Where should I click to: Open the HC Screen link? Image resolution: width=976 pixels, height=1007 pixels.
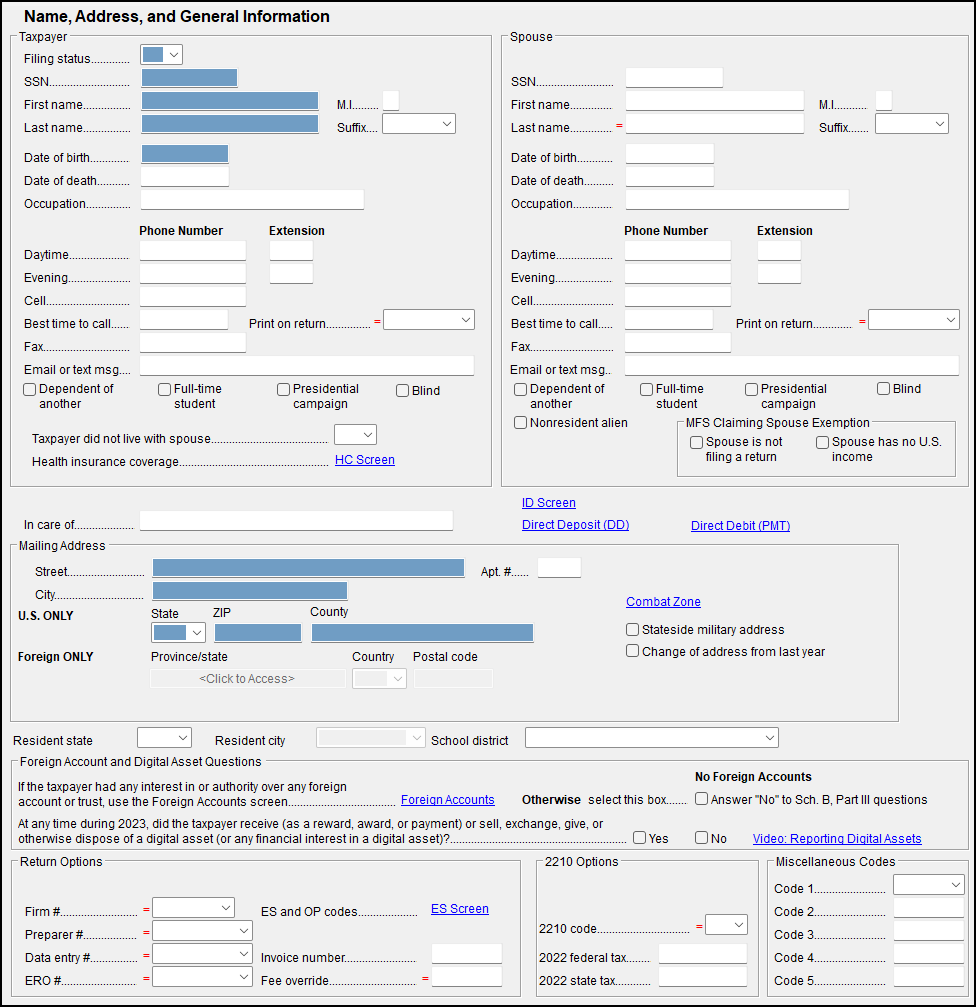tap(364, 460)
